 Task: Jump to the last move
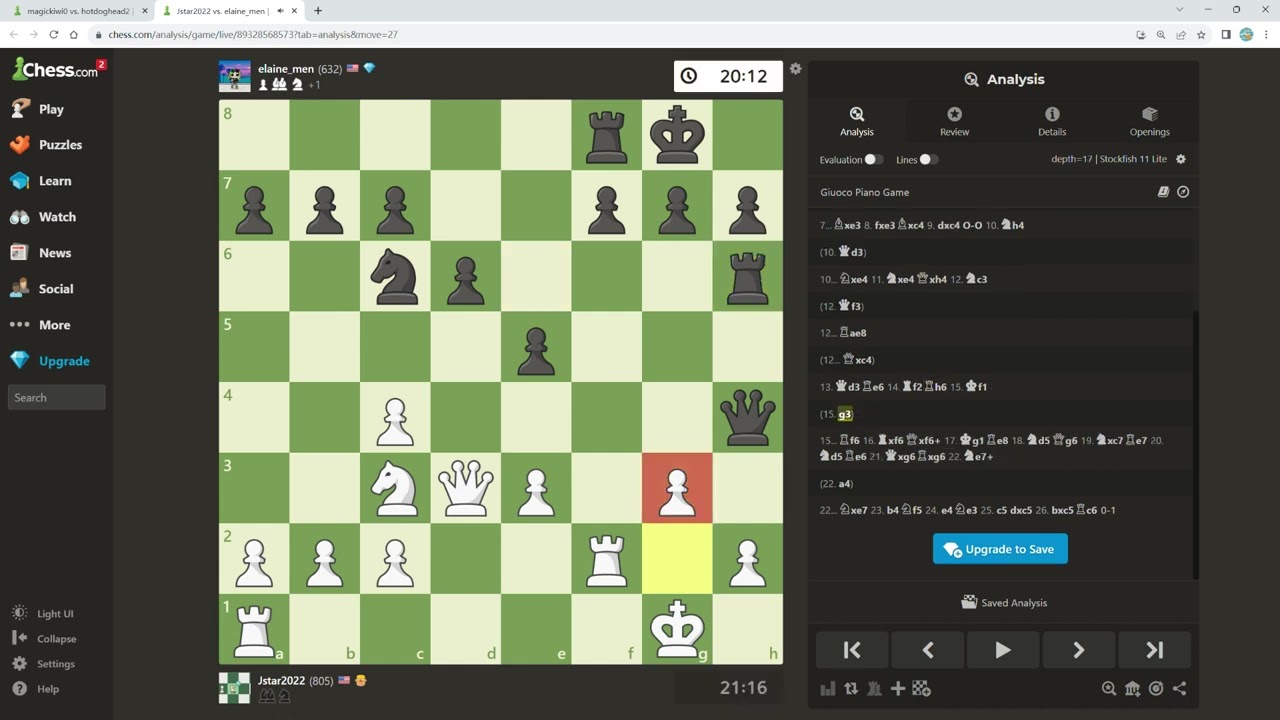tap(1154, 650)
